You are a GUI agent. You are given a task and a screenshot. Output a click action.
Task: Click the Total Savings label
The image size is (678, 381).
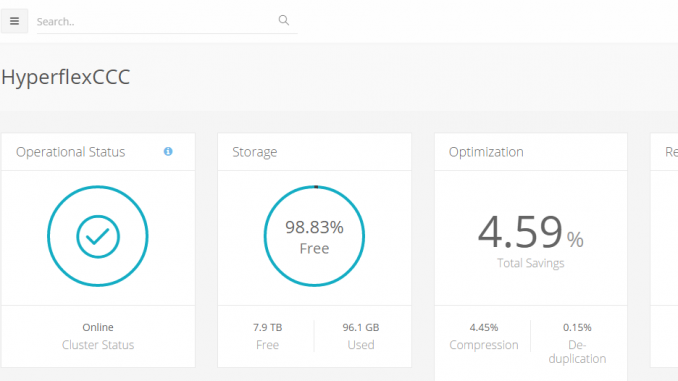[x=531, y=263]
